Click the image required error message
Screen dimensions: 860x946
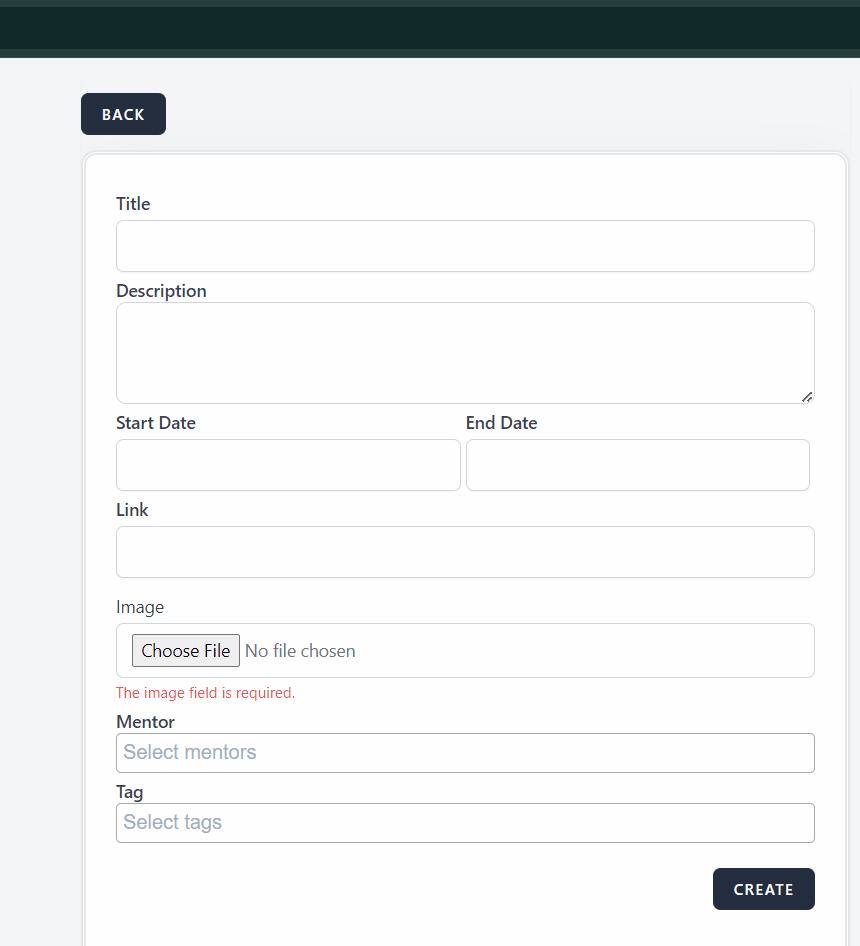205,693
